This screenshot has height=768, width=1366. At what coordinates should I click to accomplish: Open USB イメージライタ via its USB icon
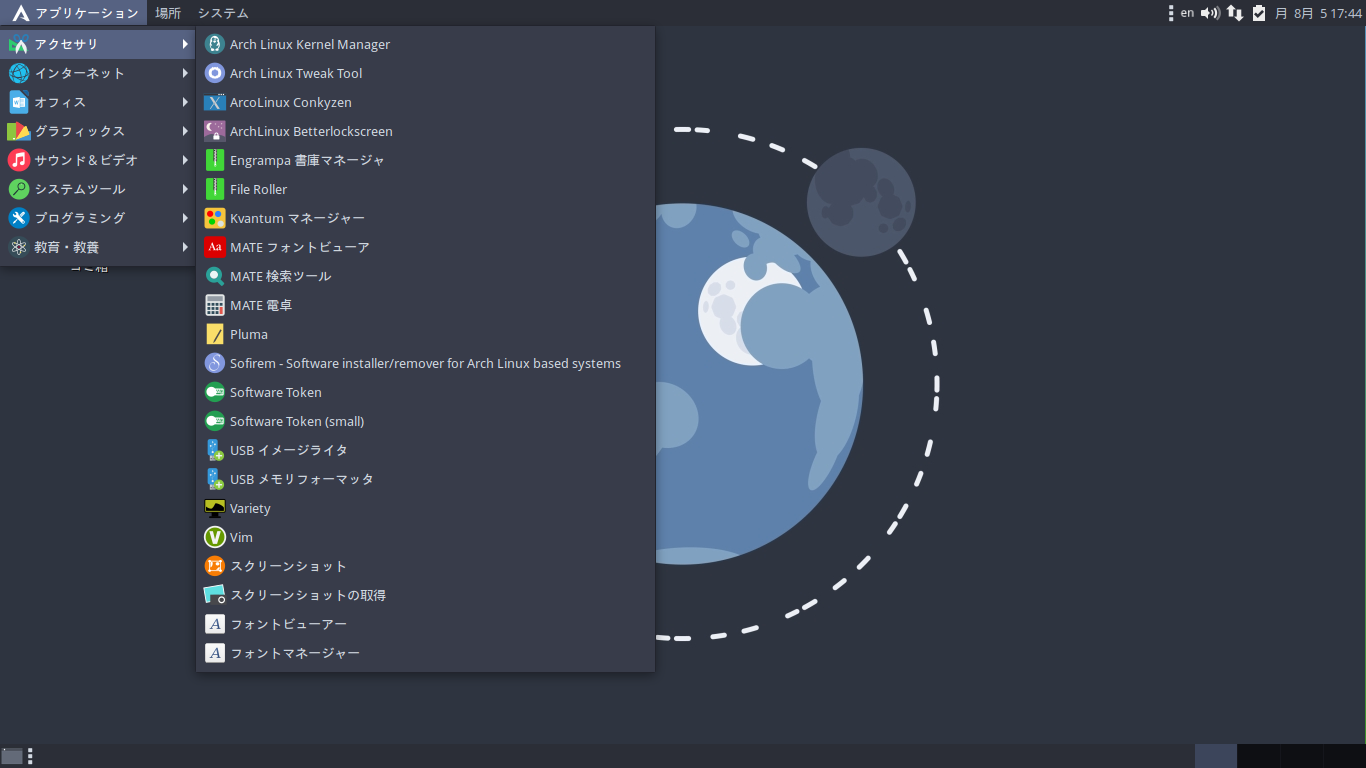[x=214, y=450]
